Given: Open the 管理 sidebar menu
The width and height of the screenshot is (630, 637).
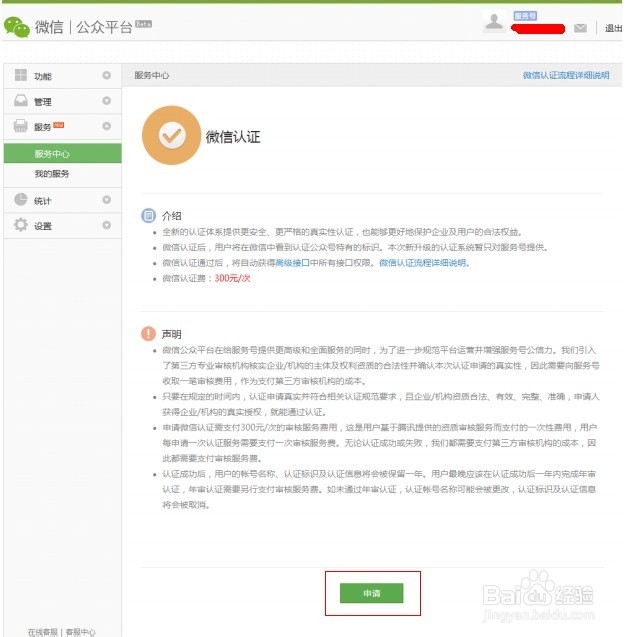Looking at the screenshot, I should coord(63,101).
